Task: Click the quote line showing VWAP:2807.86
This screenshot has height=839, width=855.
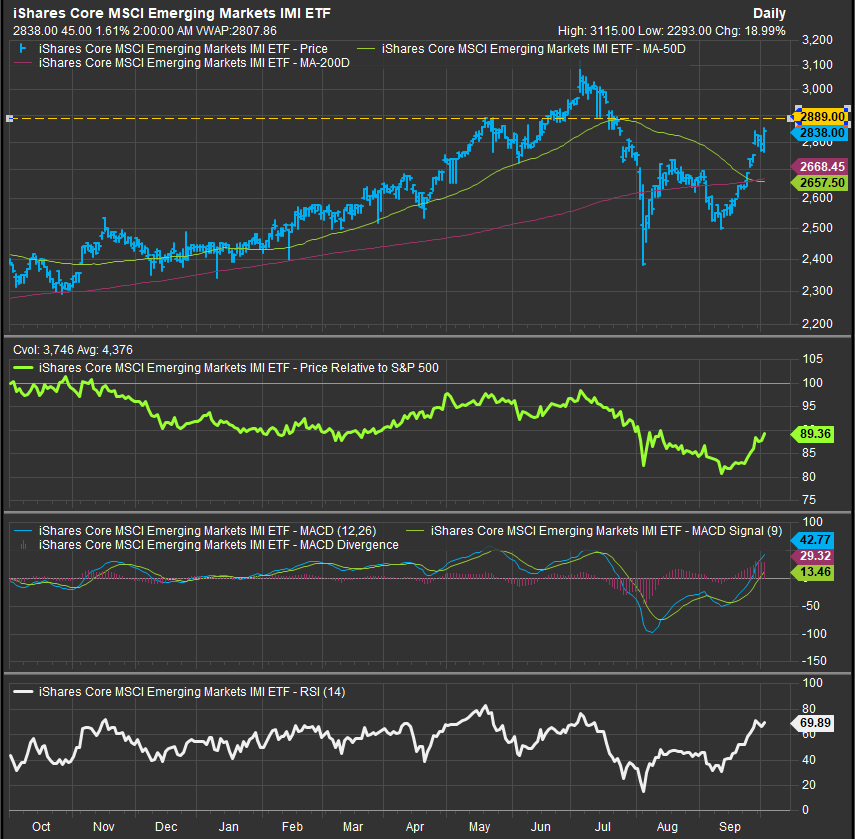Action: coord(145,31)
